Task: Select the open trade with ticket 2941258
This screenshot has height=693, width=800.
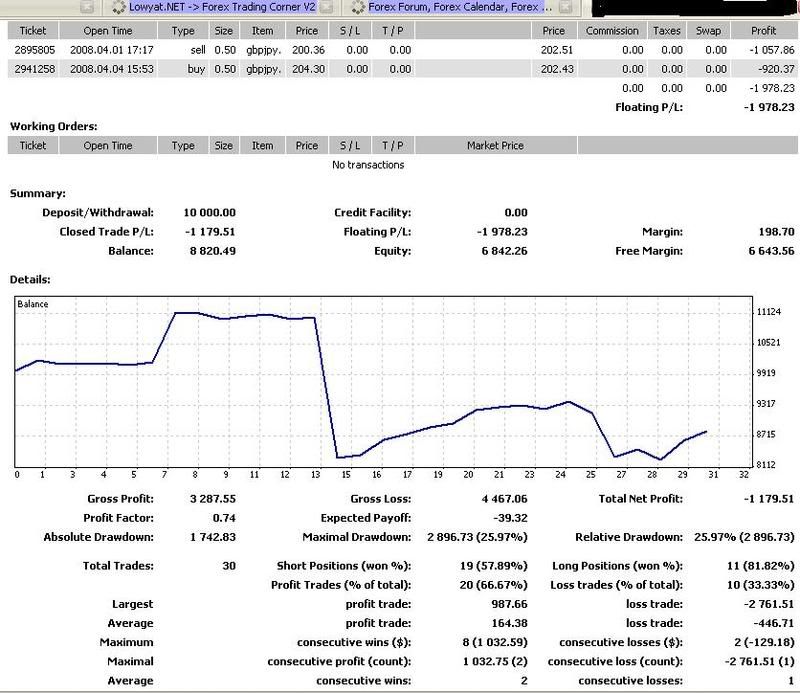Action: click(x=33, y=68)
